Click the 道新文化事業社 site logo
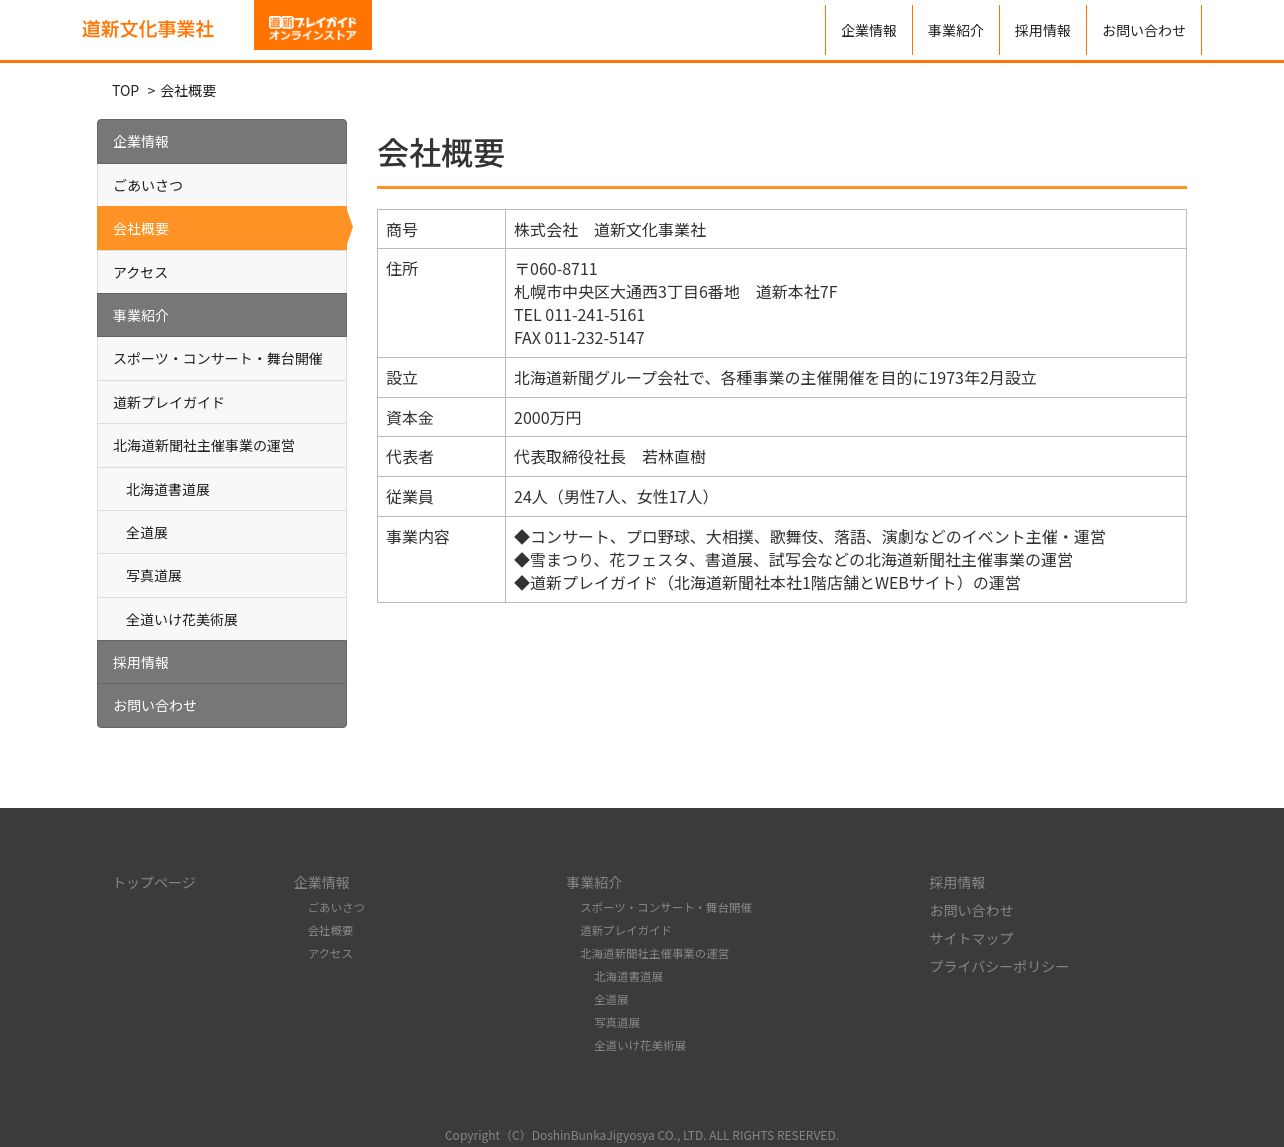The height and width of the screenshot is (1147, 1284). click(148, 29)
